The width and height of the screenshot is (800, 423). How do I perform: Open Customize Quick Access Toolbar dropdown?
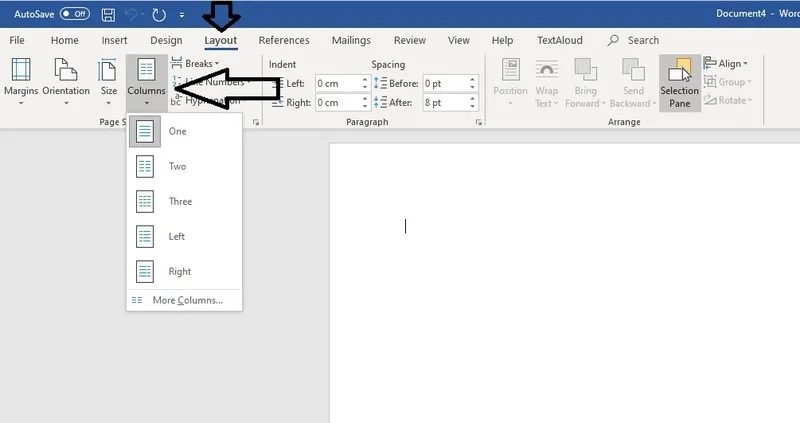[182, 15]
